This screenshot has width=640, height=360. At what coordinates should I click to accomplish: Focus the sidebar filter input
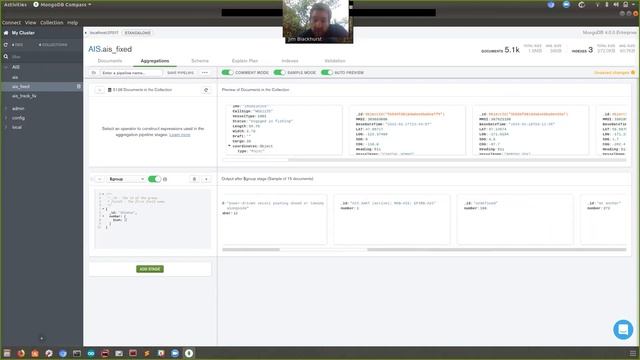[45, 57]
